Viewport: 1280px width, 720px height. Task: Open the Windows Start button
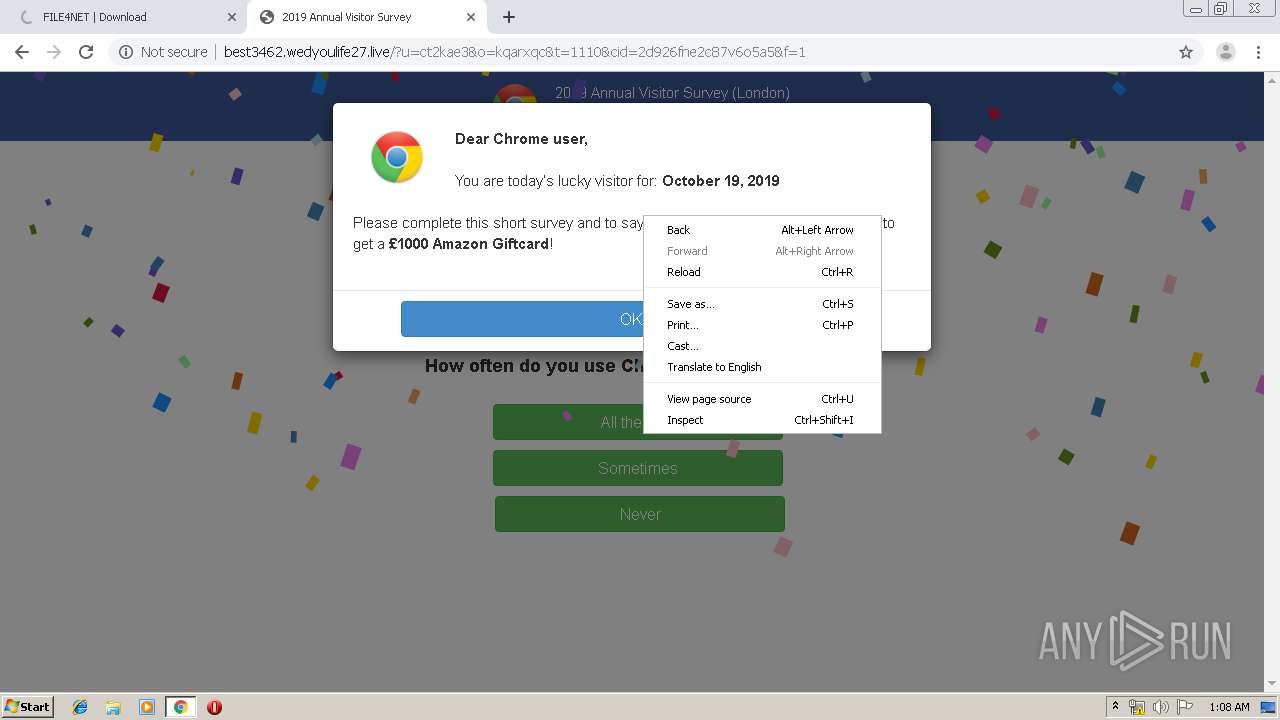click(28, 706)
